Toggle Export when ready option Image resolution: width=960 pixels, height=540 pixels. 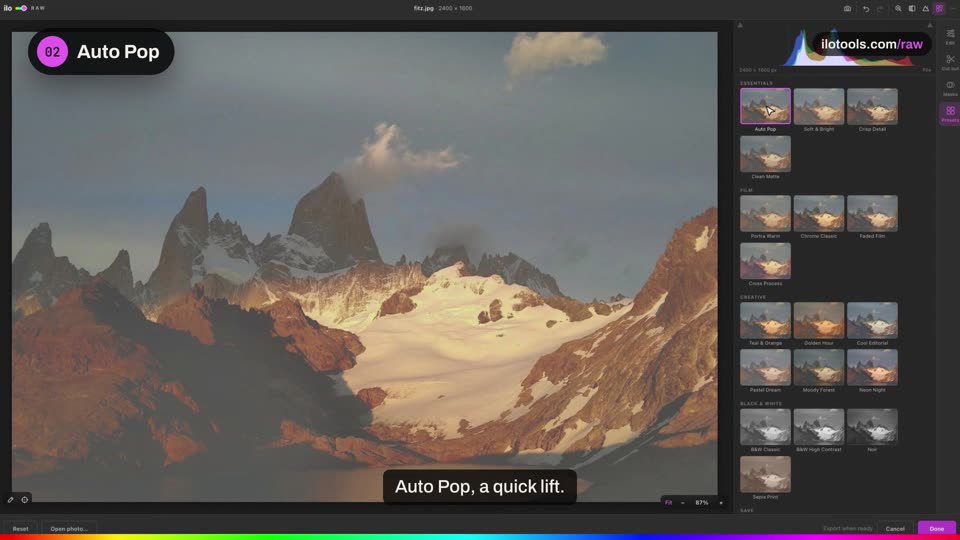tap(847, 528)
